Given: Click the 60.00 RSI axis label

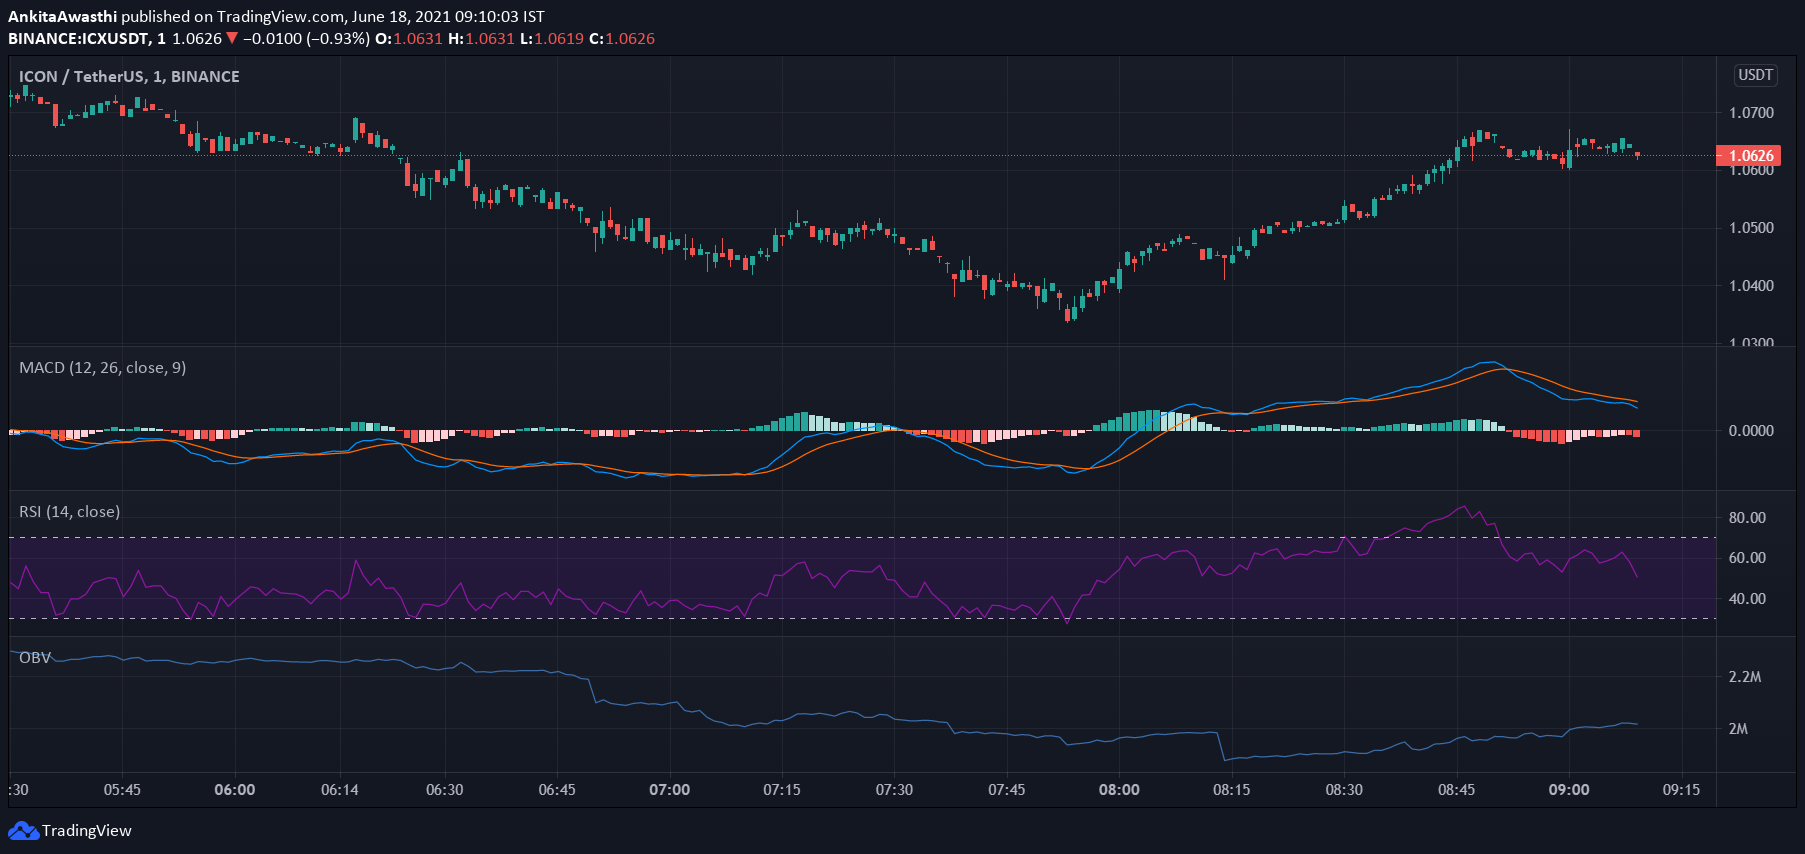Looking at the screenshot, I should tap(1747, 558).
